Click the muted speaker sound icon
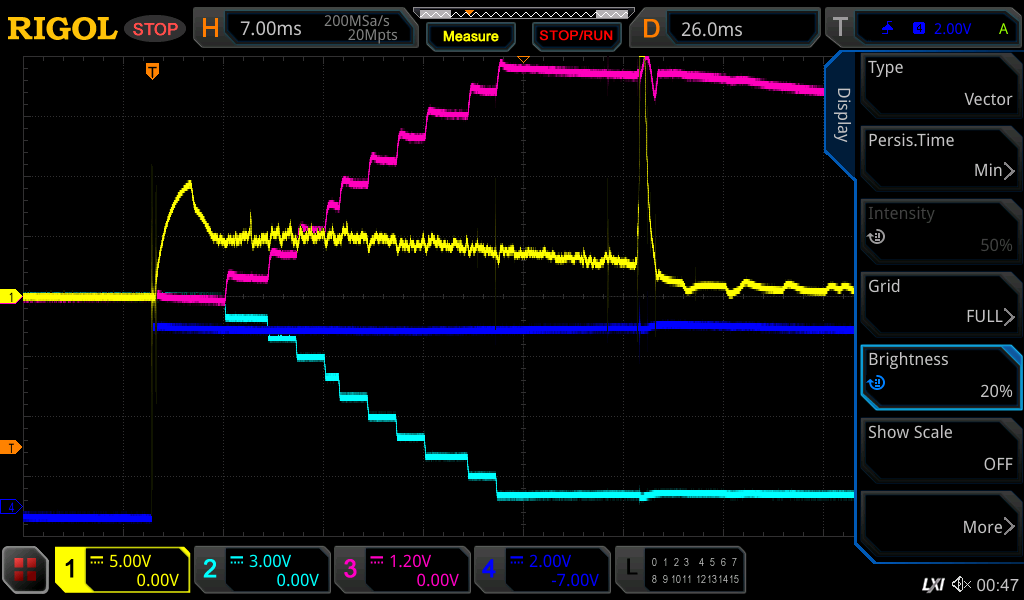1024x600 pixels. click(961, 584)
